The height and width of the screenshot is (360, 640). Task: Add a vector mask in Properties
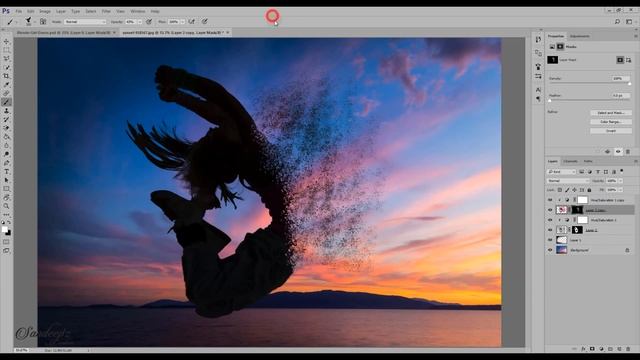coord(629,60)
